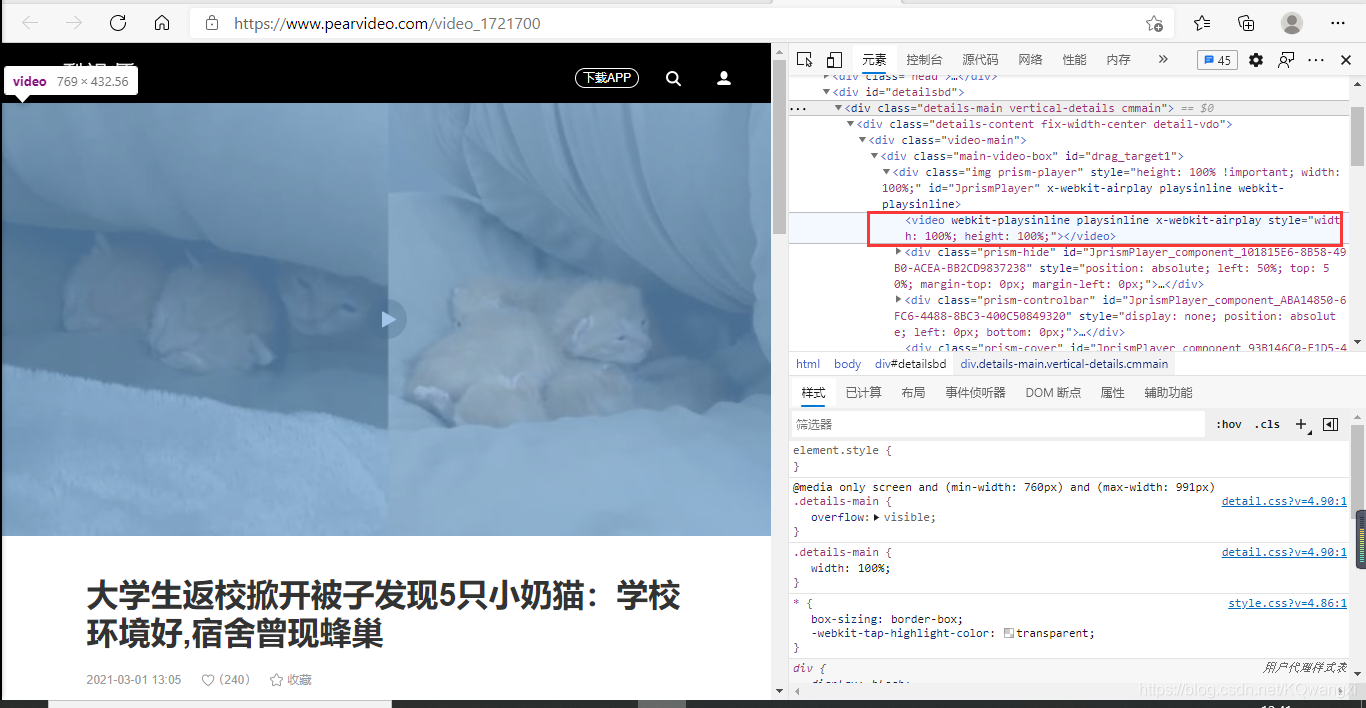Collapse the div id="detailsbd" node
This screenshot has height=708, width=1366.
click(826, 92)
